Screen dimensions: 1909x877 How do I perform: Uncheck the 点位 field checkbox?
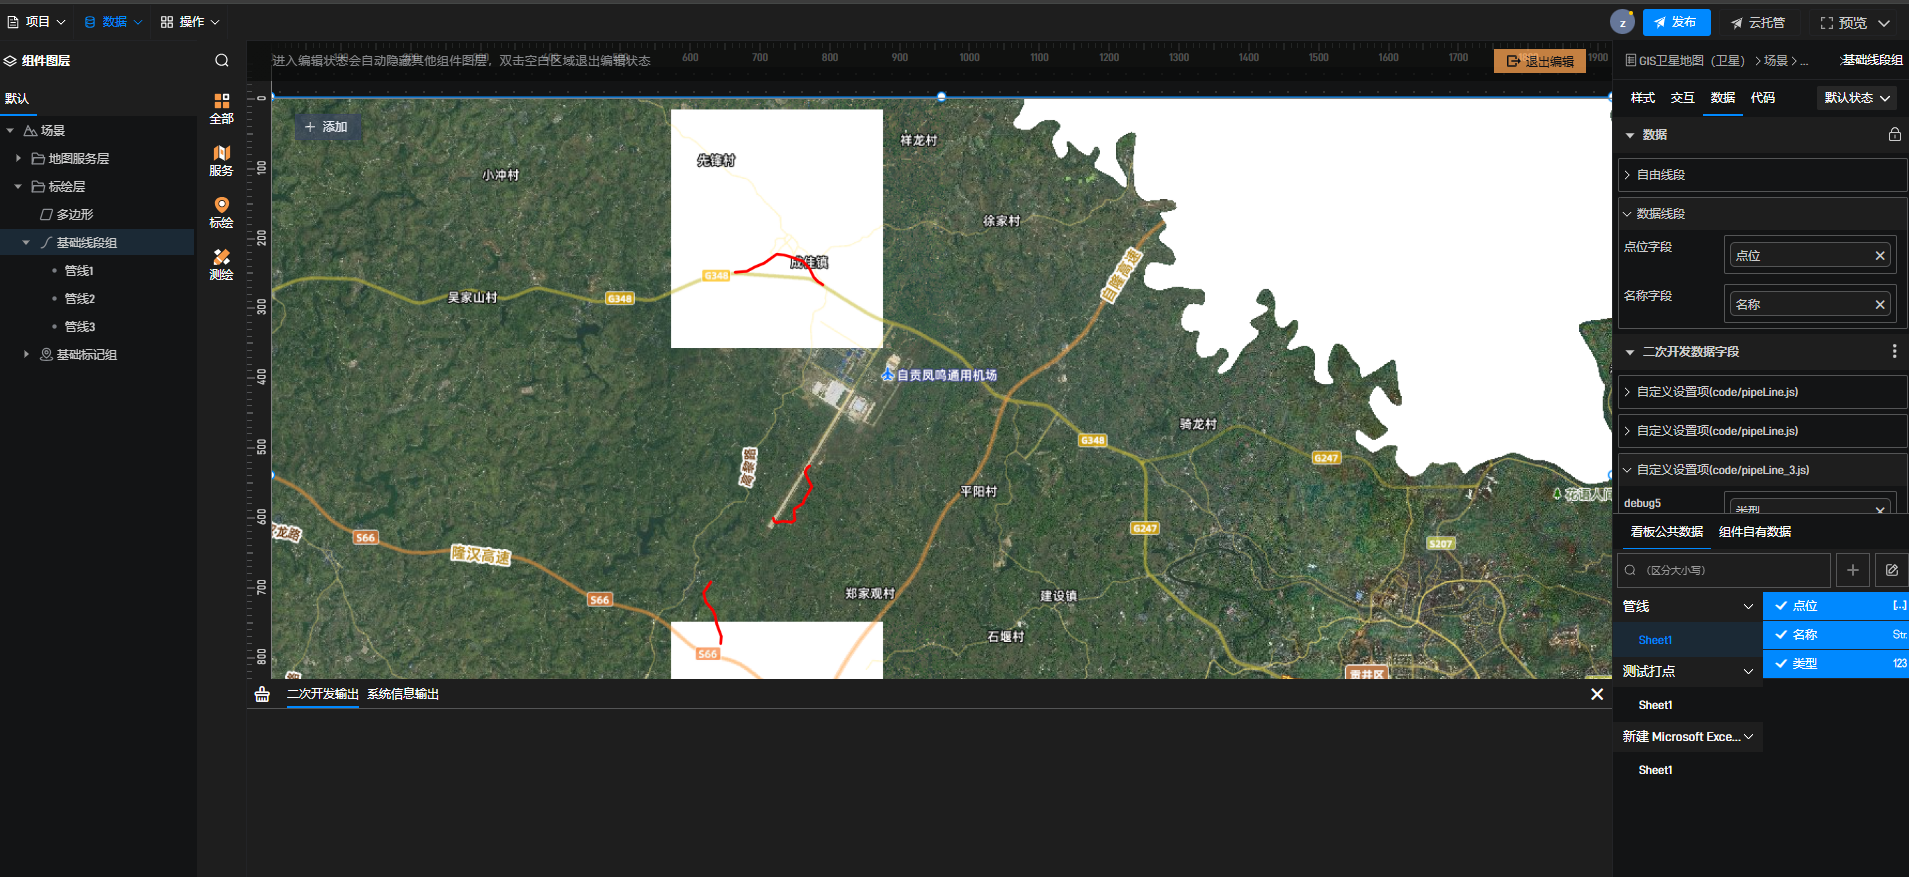(1781, 606)
